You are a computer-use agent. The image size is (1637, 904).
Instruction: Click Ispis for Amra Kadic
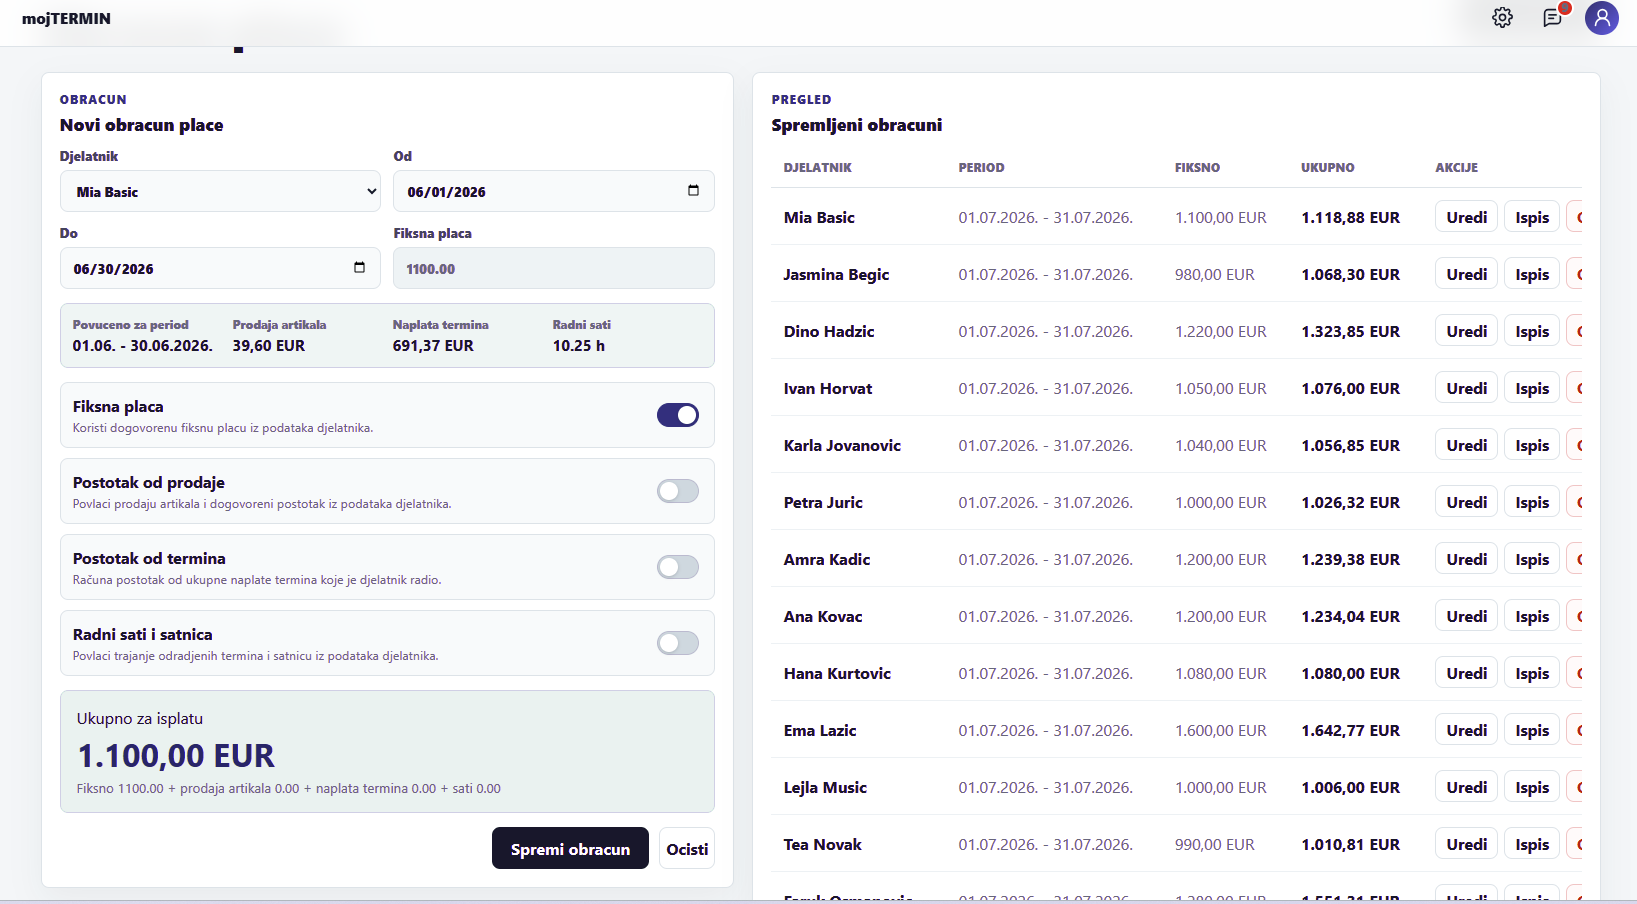click(x=1532, y=559)
